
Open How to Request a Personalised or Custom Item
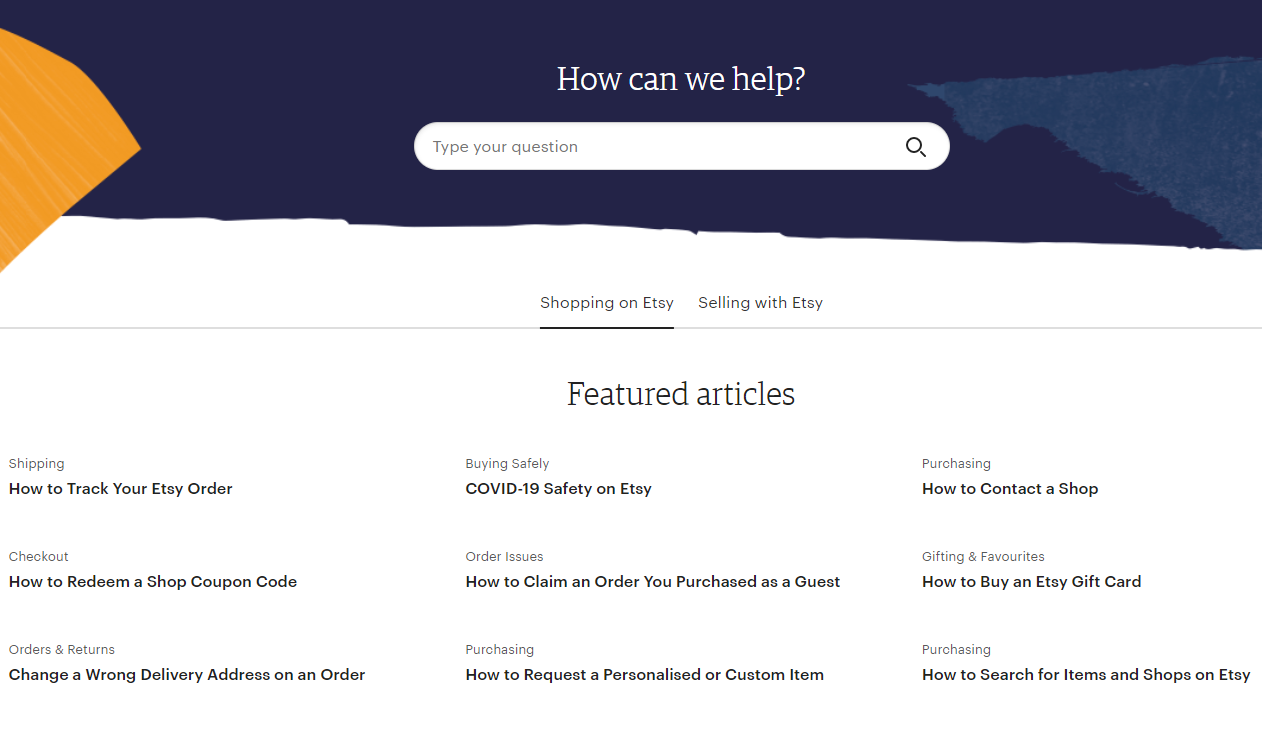pos(645,675)
